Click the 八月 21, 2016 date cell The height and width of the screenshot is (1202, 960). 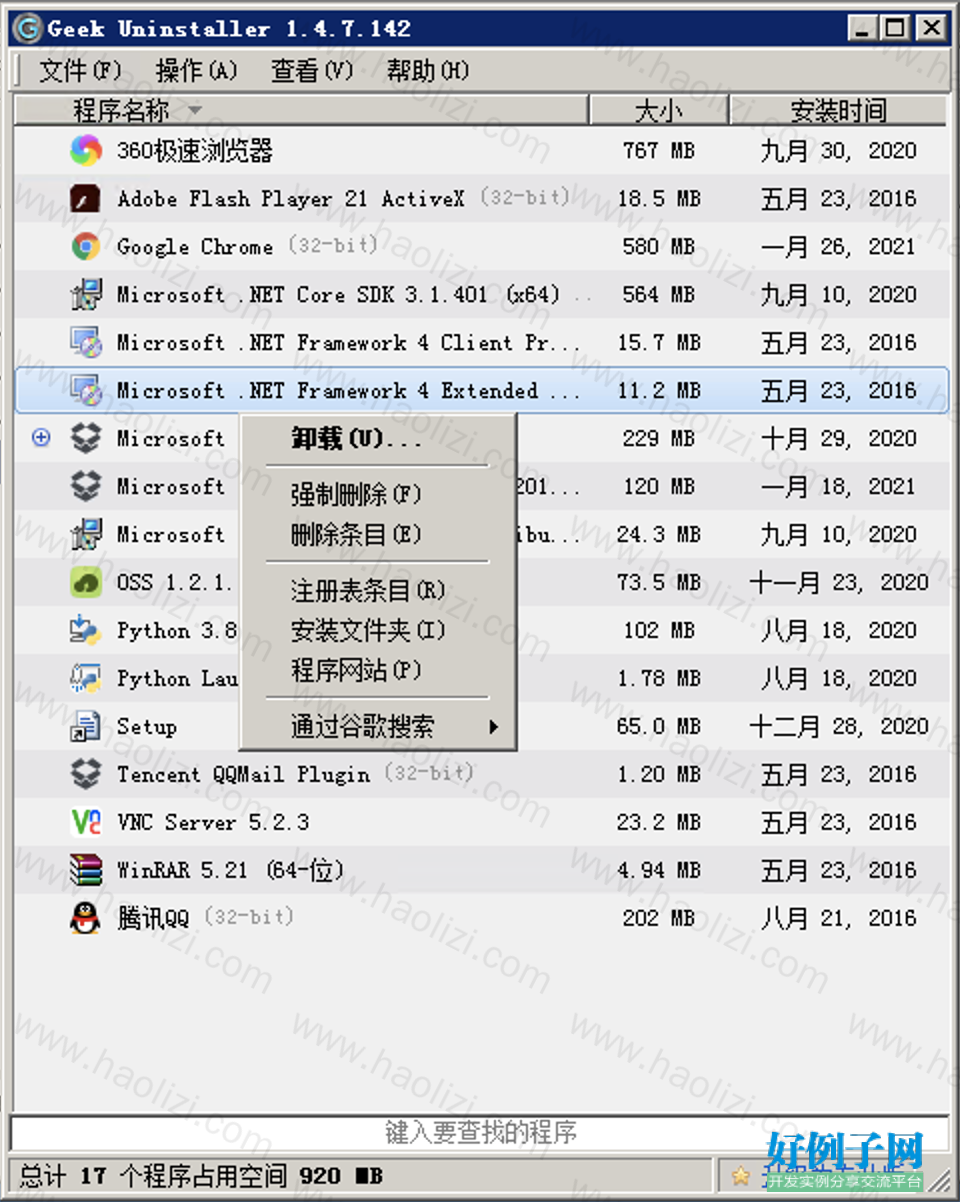click(x=838, y=919)
